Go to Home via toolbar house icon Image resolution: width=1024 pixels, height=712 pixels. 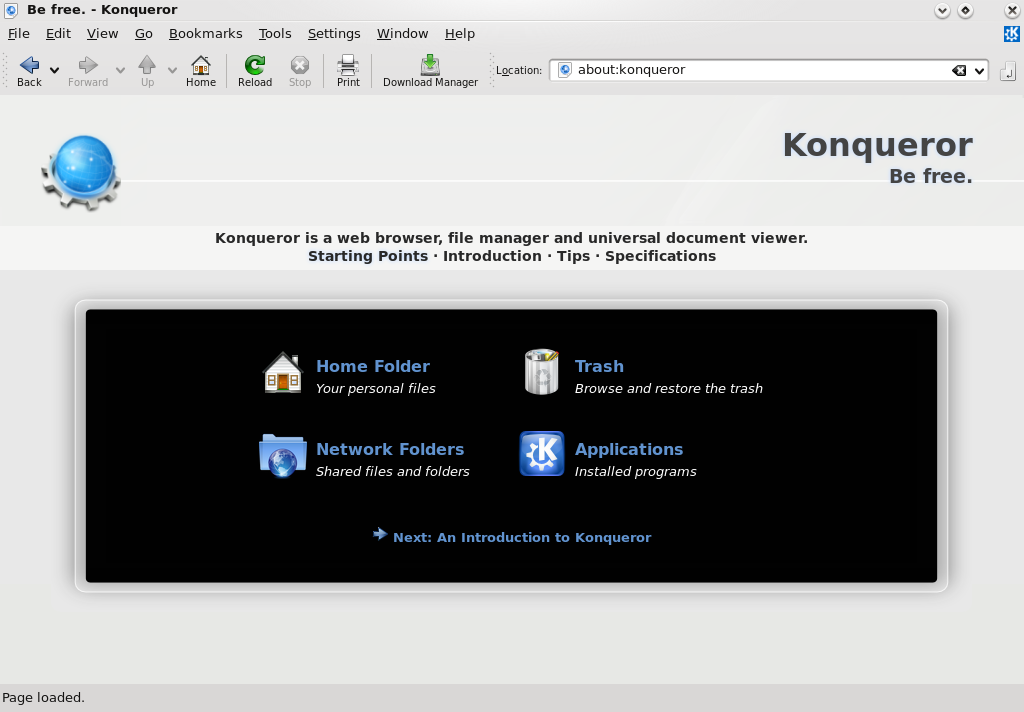(200, 65)
